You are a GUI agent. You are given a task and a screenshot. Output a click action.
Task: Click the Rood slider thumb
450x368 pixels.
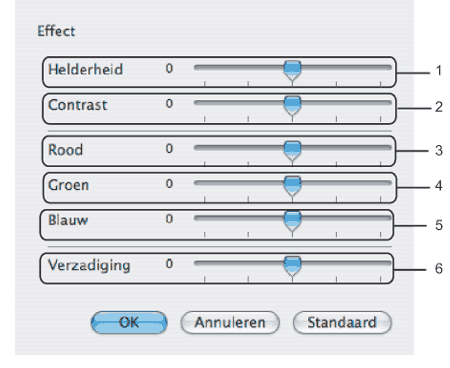click(x=292, y=151)
